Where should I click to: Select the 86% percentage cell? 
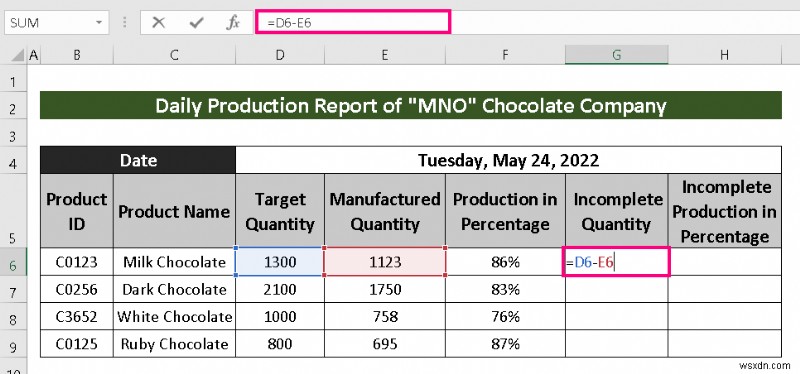pyautogui.click(x=505, y=262)
